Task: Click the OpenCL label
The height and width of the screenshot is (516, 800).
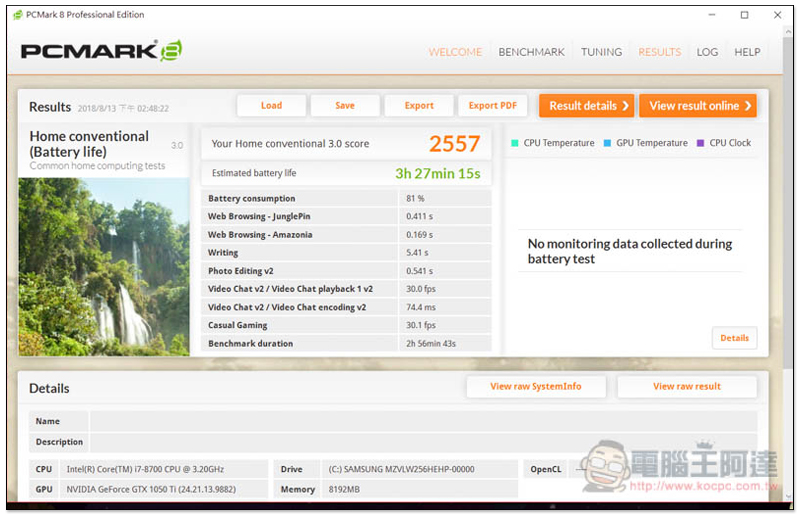Action: 545,469
